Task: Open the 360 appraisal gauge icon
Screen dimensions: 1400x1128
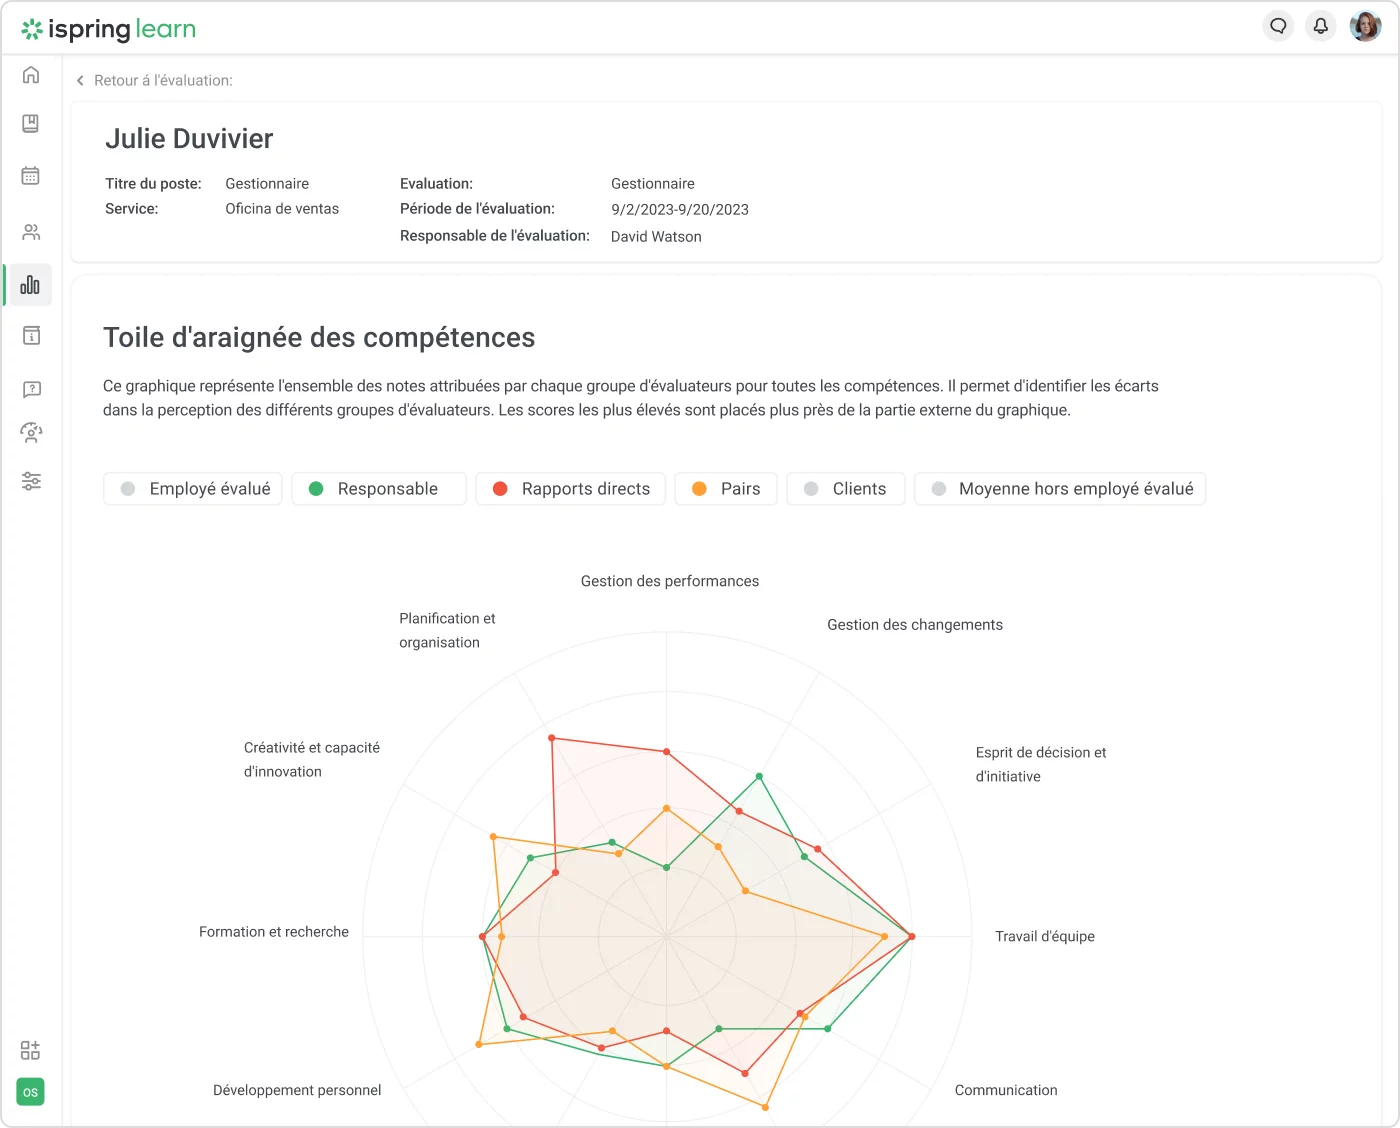Action: tap(30, 432)
